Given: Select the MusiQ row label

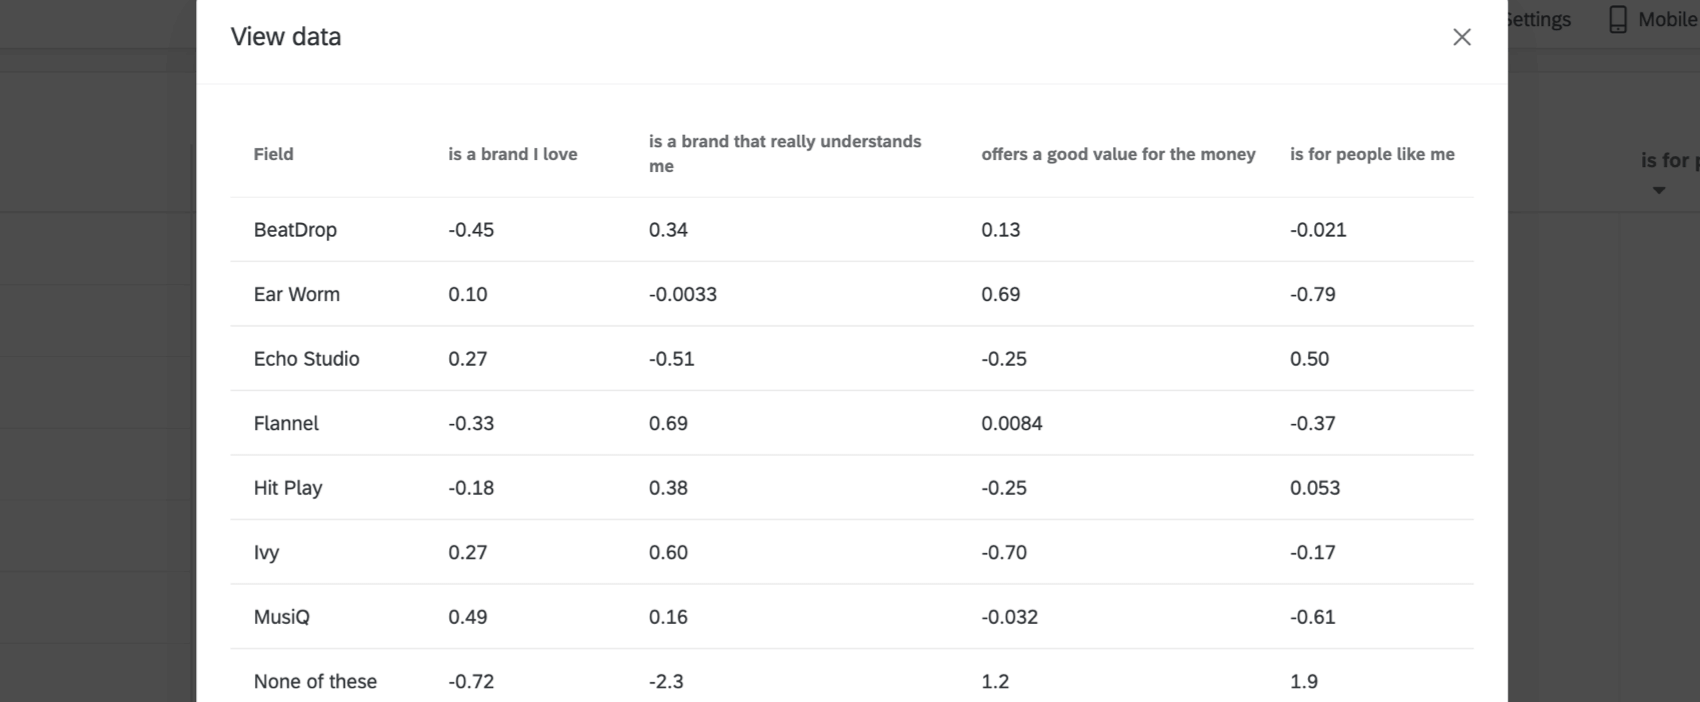Looking at the screenshot, I should [x=281, y=617].
